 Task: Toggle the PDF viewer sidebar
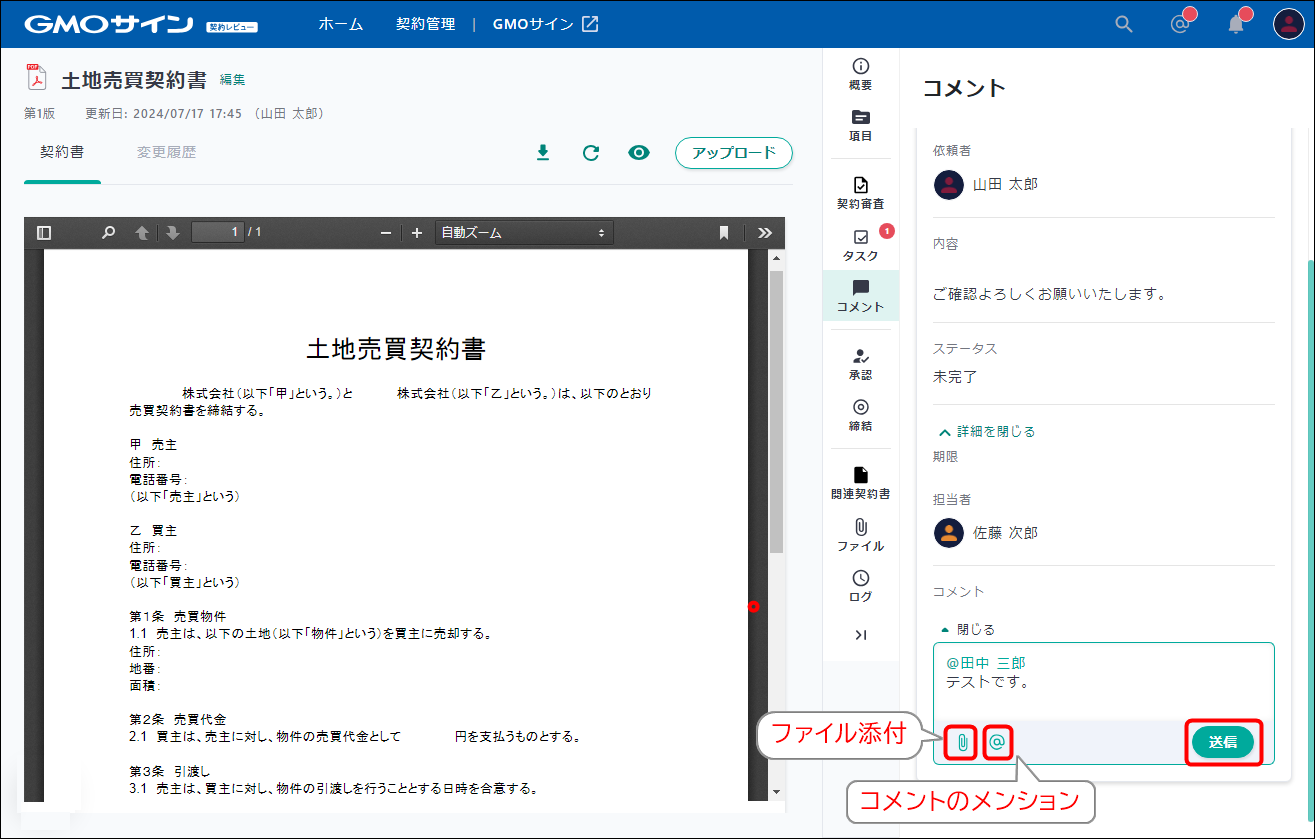pos(44,233)
